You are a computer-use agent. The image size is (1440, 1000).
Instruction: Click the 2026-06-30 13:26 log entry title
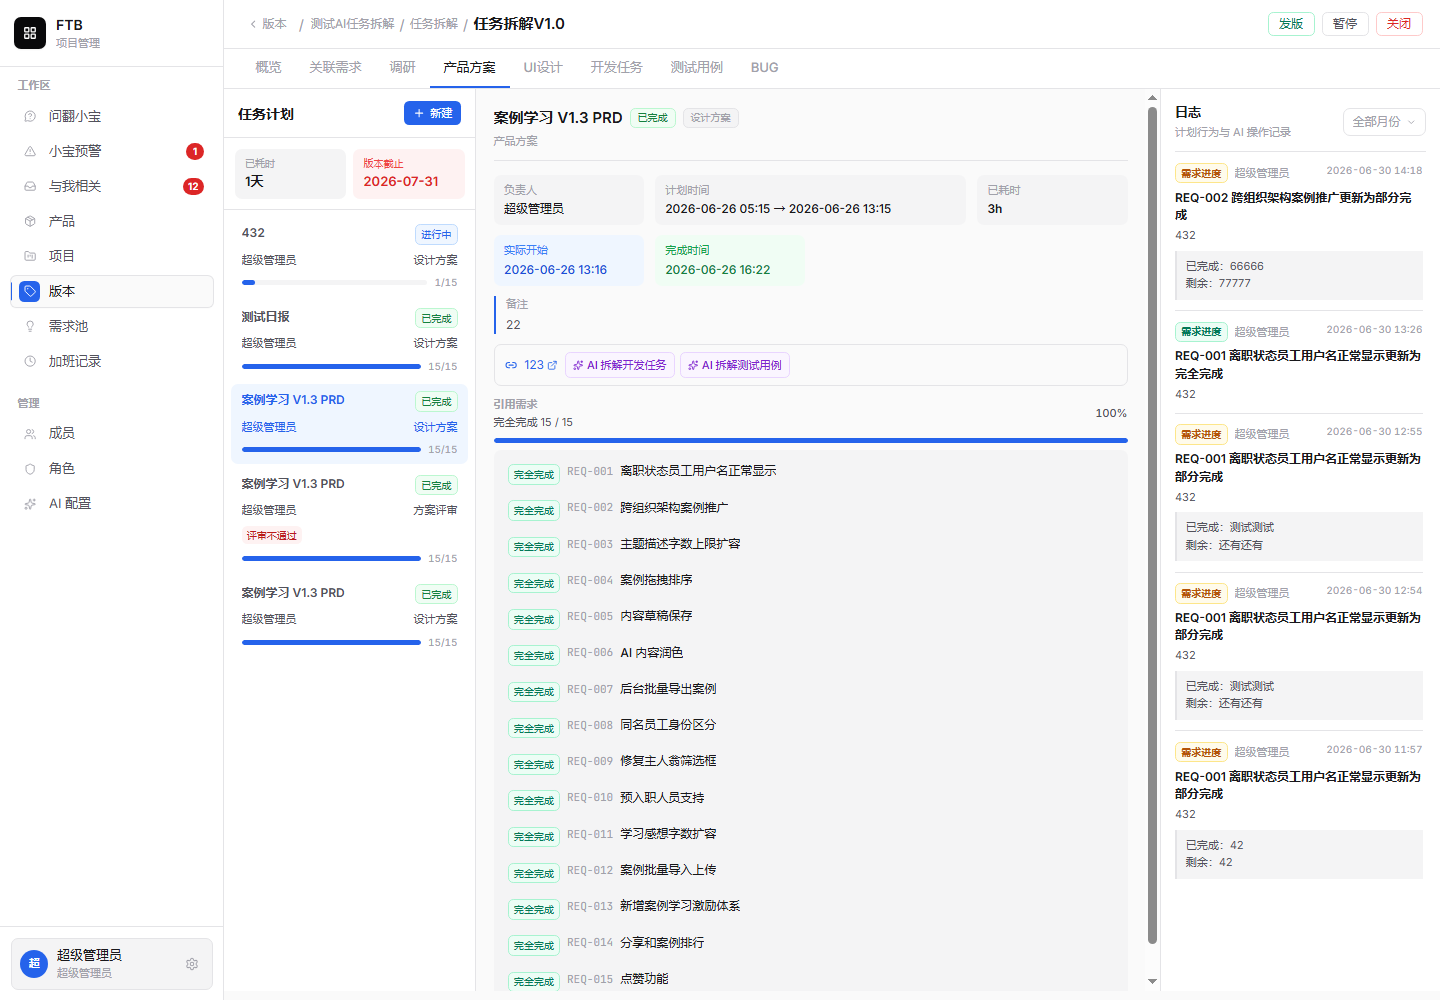click(1298, 365)
